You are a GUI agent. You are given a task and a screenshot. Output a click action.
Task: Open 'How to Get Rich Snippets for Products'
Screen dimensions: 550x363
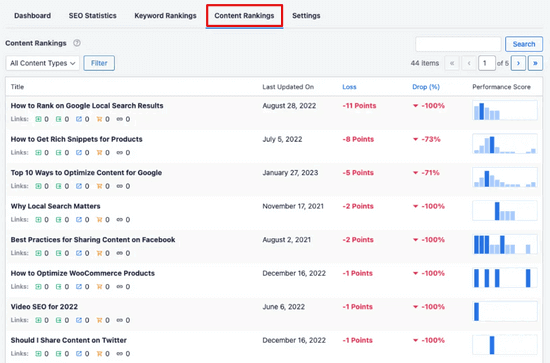tap(76, 139)
